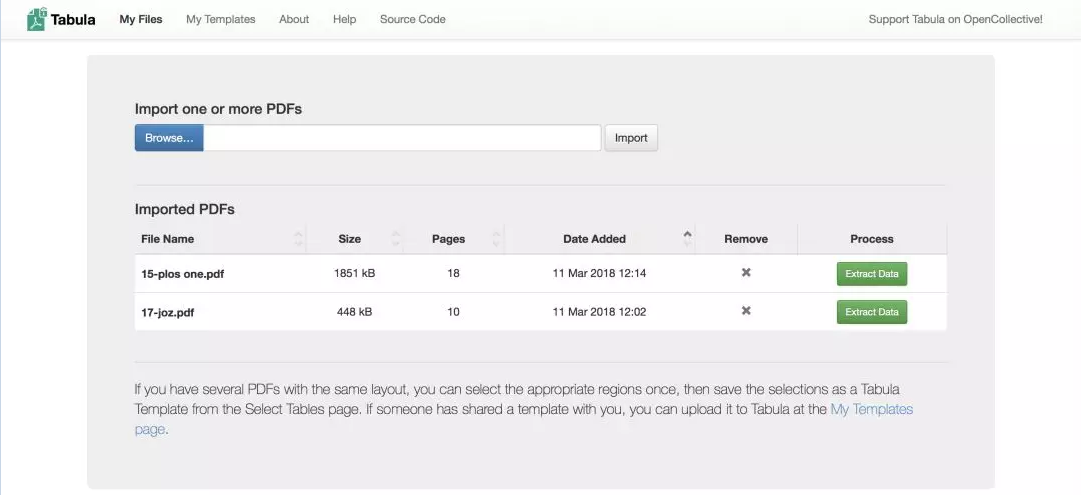Click the Date Added column header

pyautogui.click(x=594, y=239)
